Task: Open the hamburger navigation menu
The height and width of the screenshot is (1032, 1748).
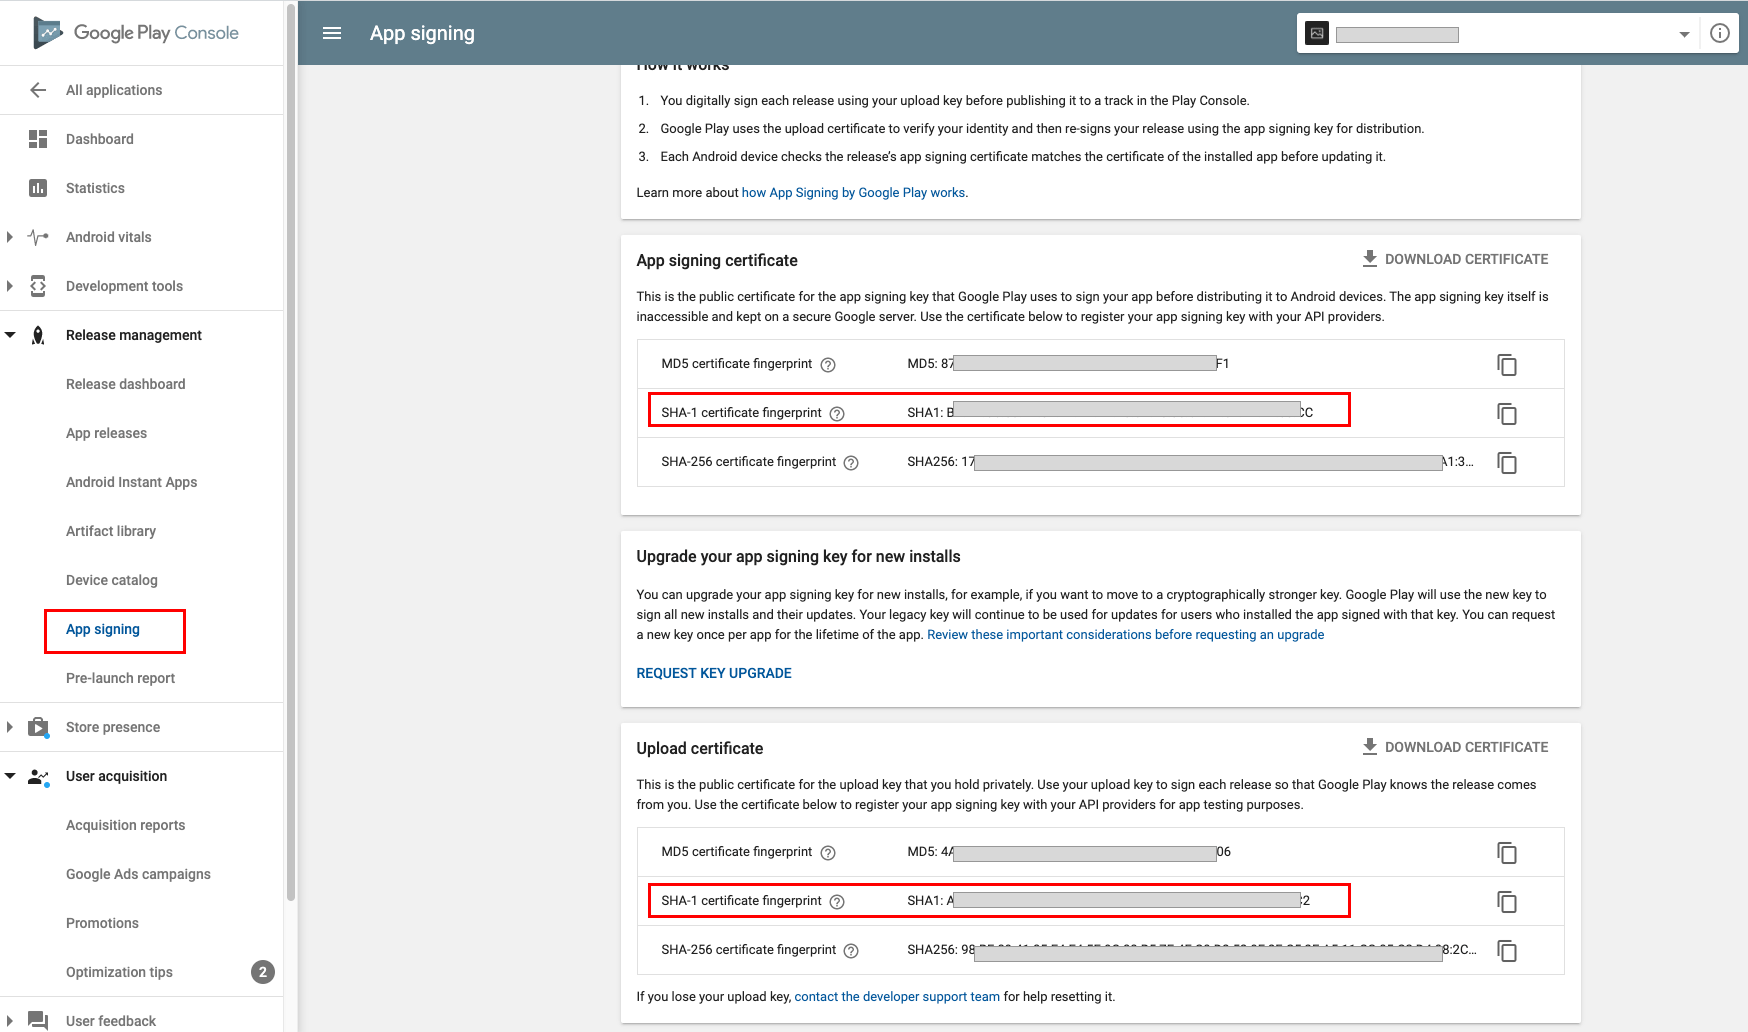Action: 332,33
